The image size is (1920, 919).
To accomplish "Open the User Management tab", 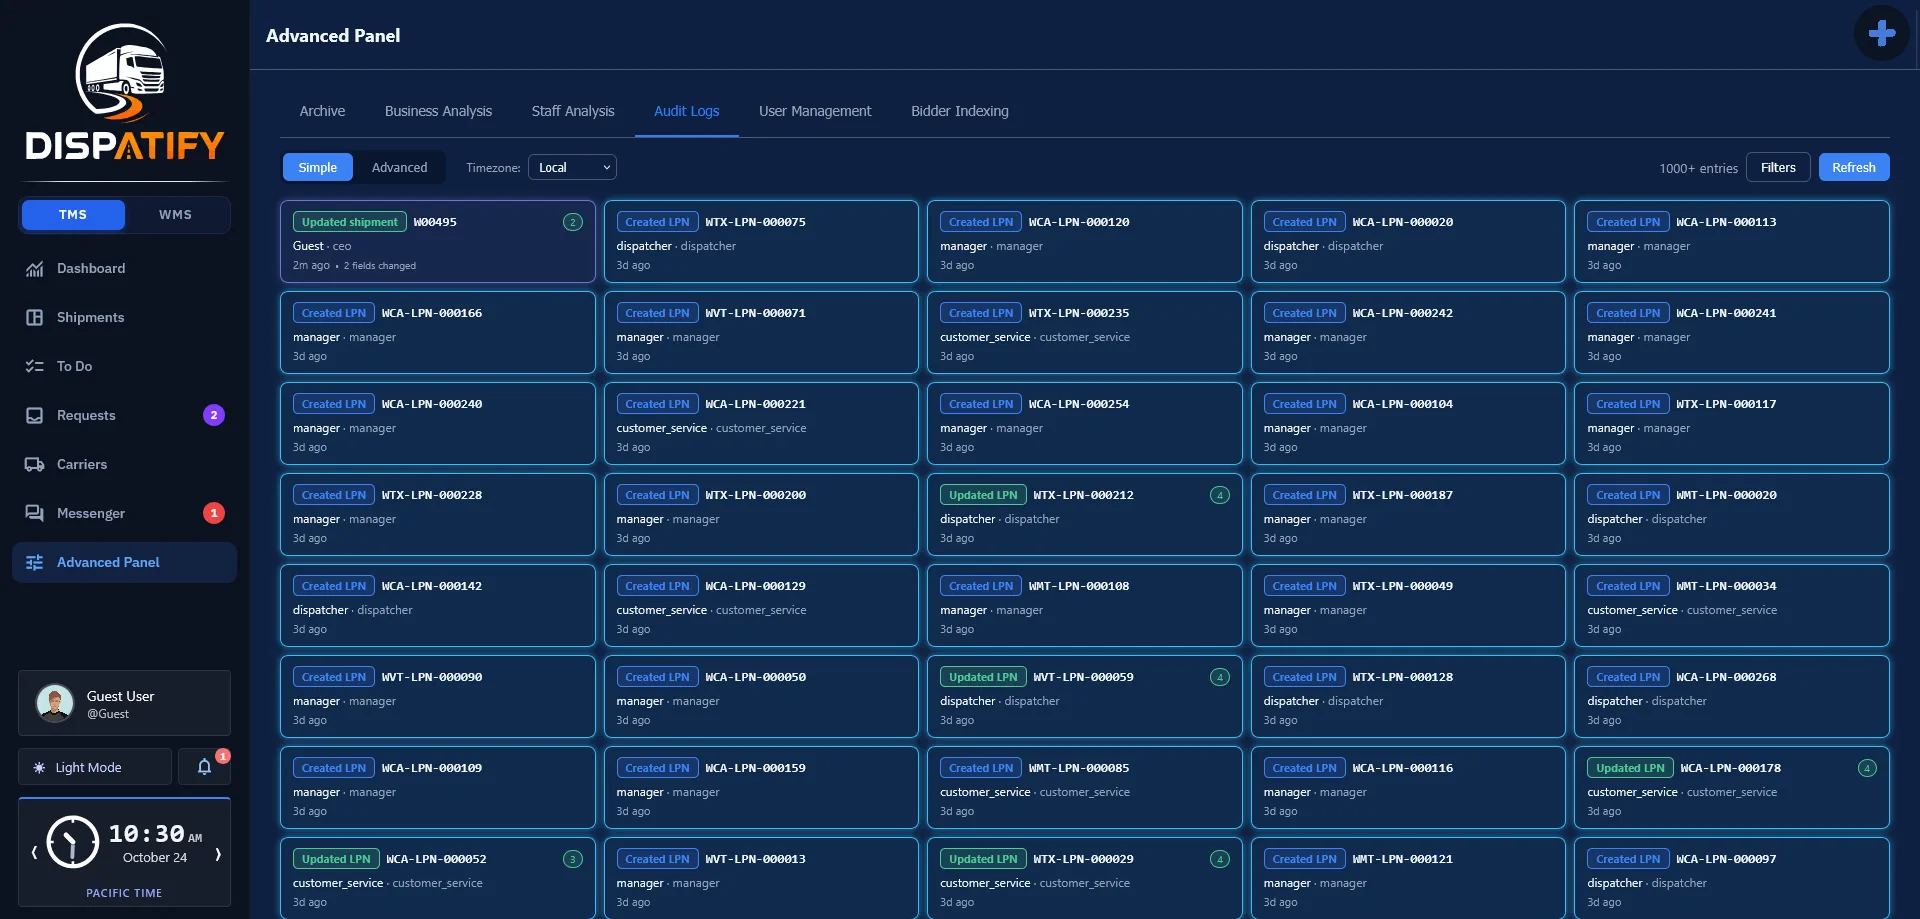I will coord(815,111).
